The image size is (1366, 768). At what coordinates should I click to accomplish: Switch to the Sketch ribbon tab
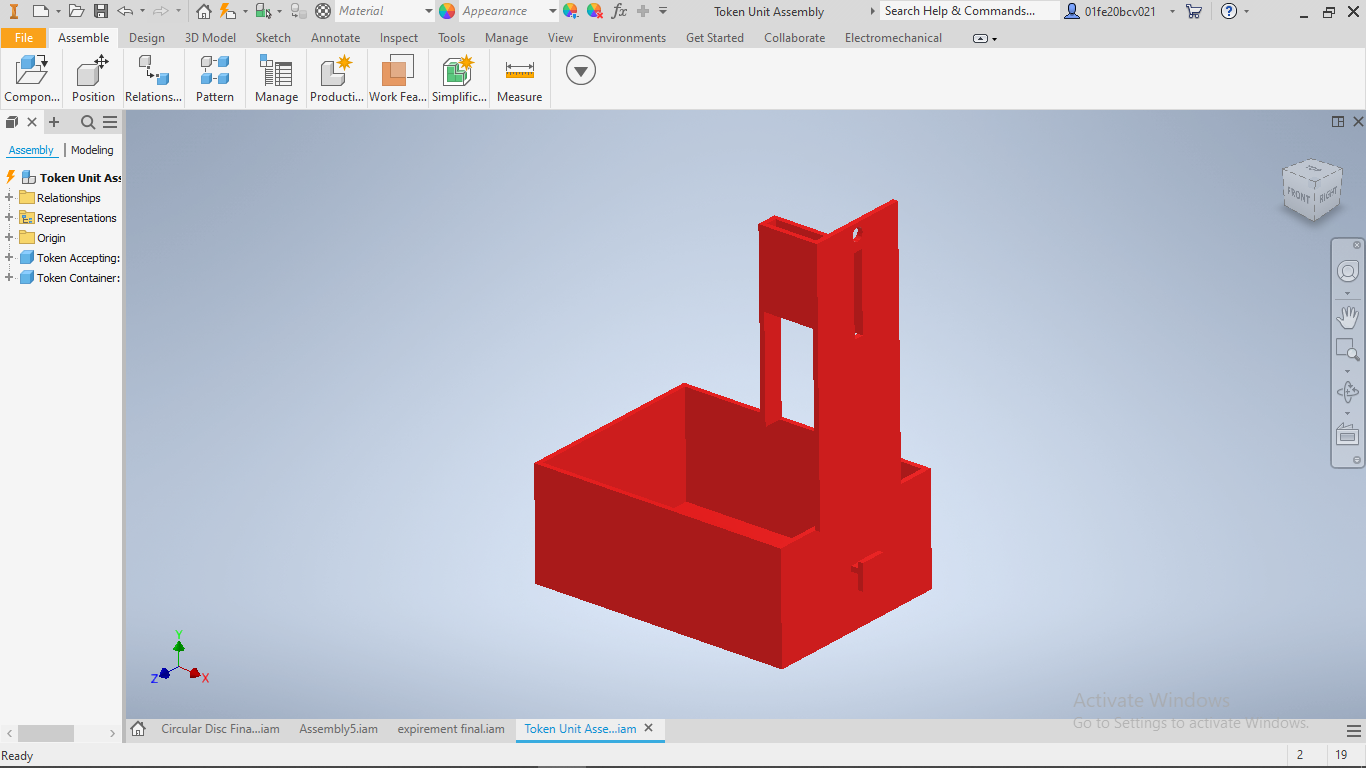point(273,38)
